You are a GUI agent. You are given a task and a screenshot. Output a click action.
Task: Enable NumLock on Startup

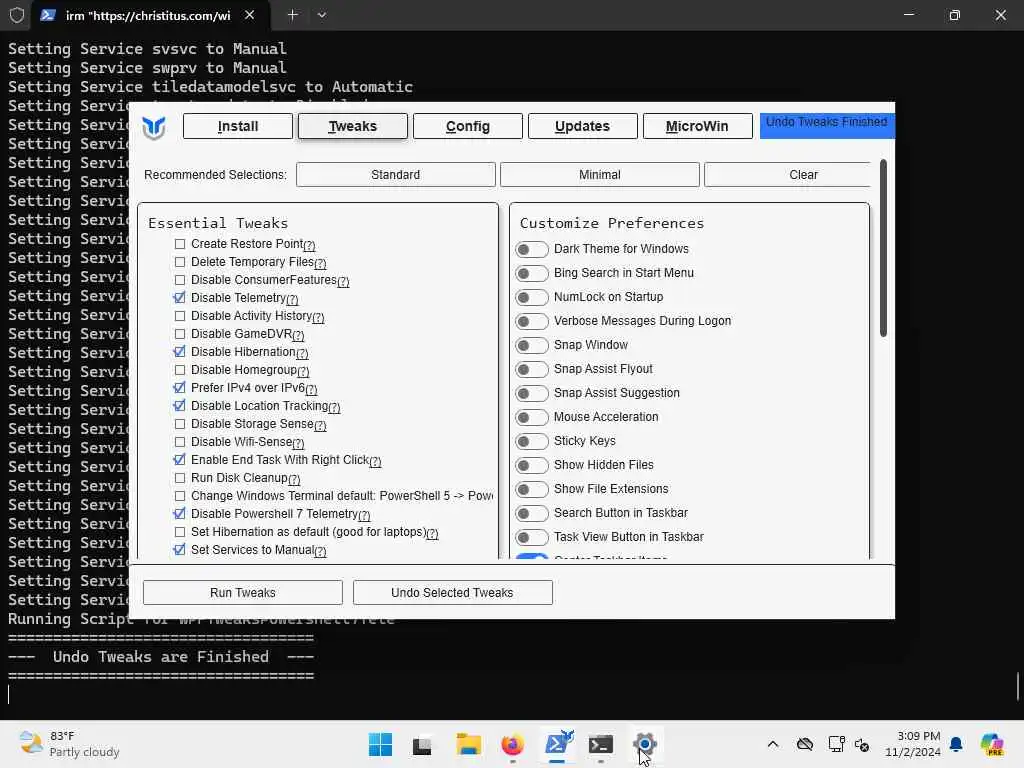coord(532,297)
